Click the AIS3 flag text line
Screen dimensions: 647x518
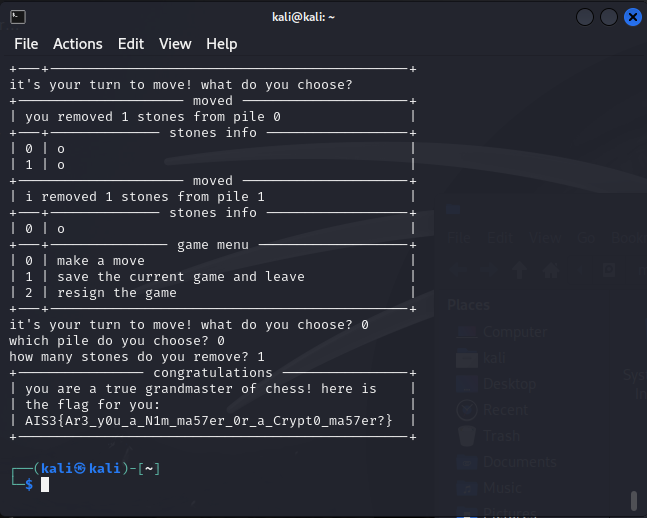[x=209, y=421]
